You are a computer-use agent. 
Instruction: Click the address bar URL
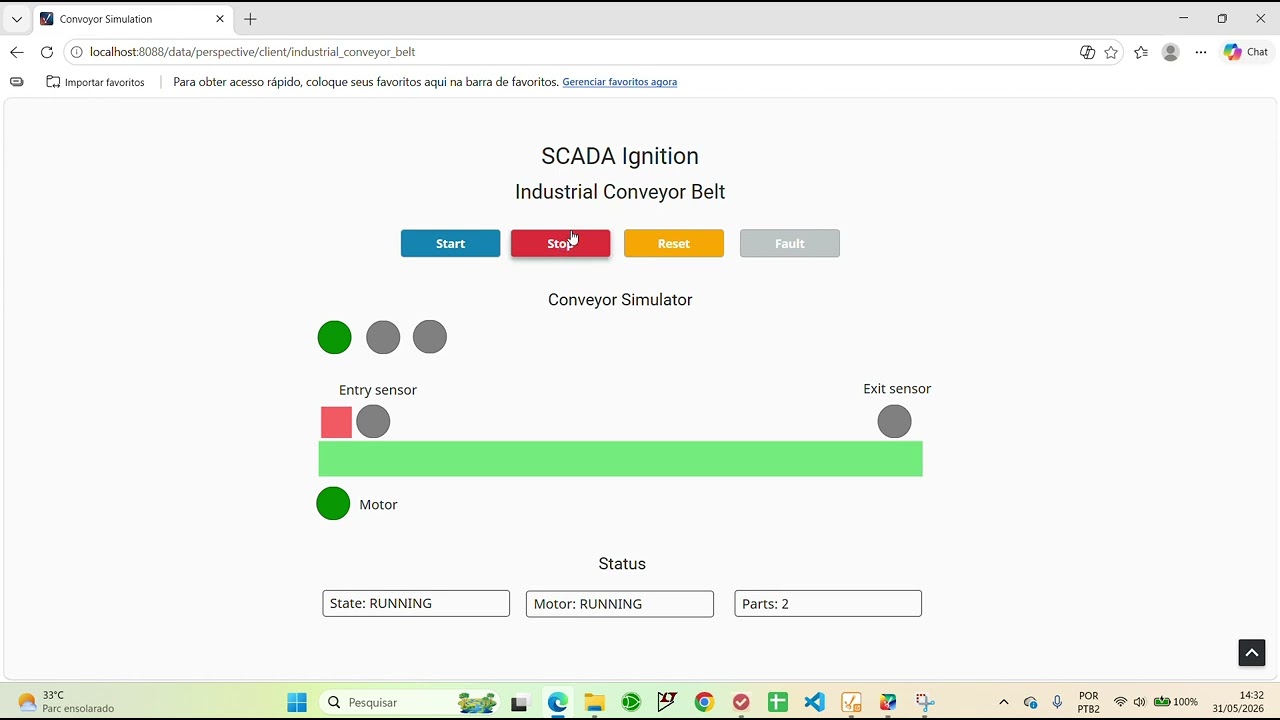[x=252, y=52]
